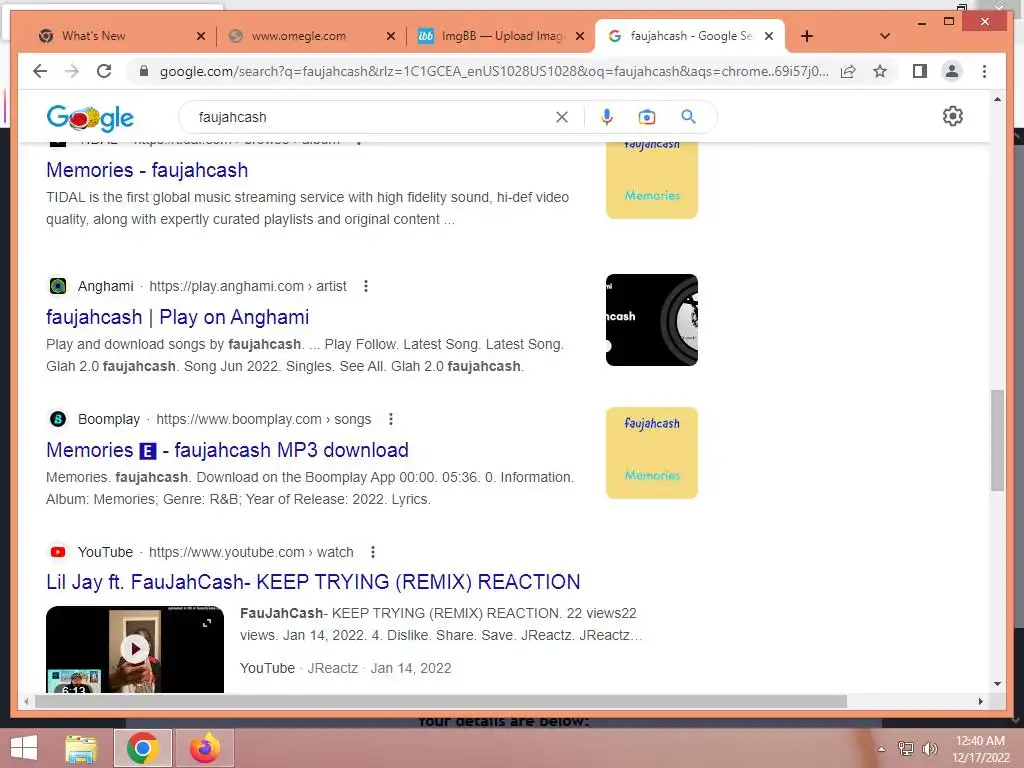
Task: Open more options for Boomplay result
Action: coord(391,419)
